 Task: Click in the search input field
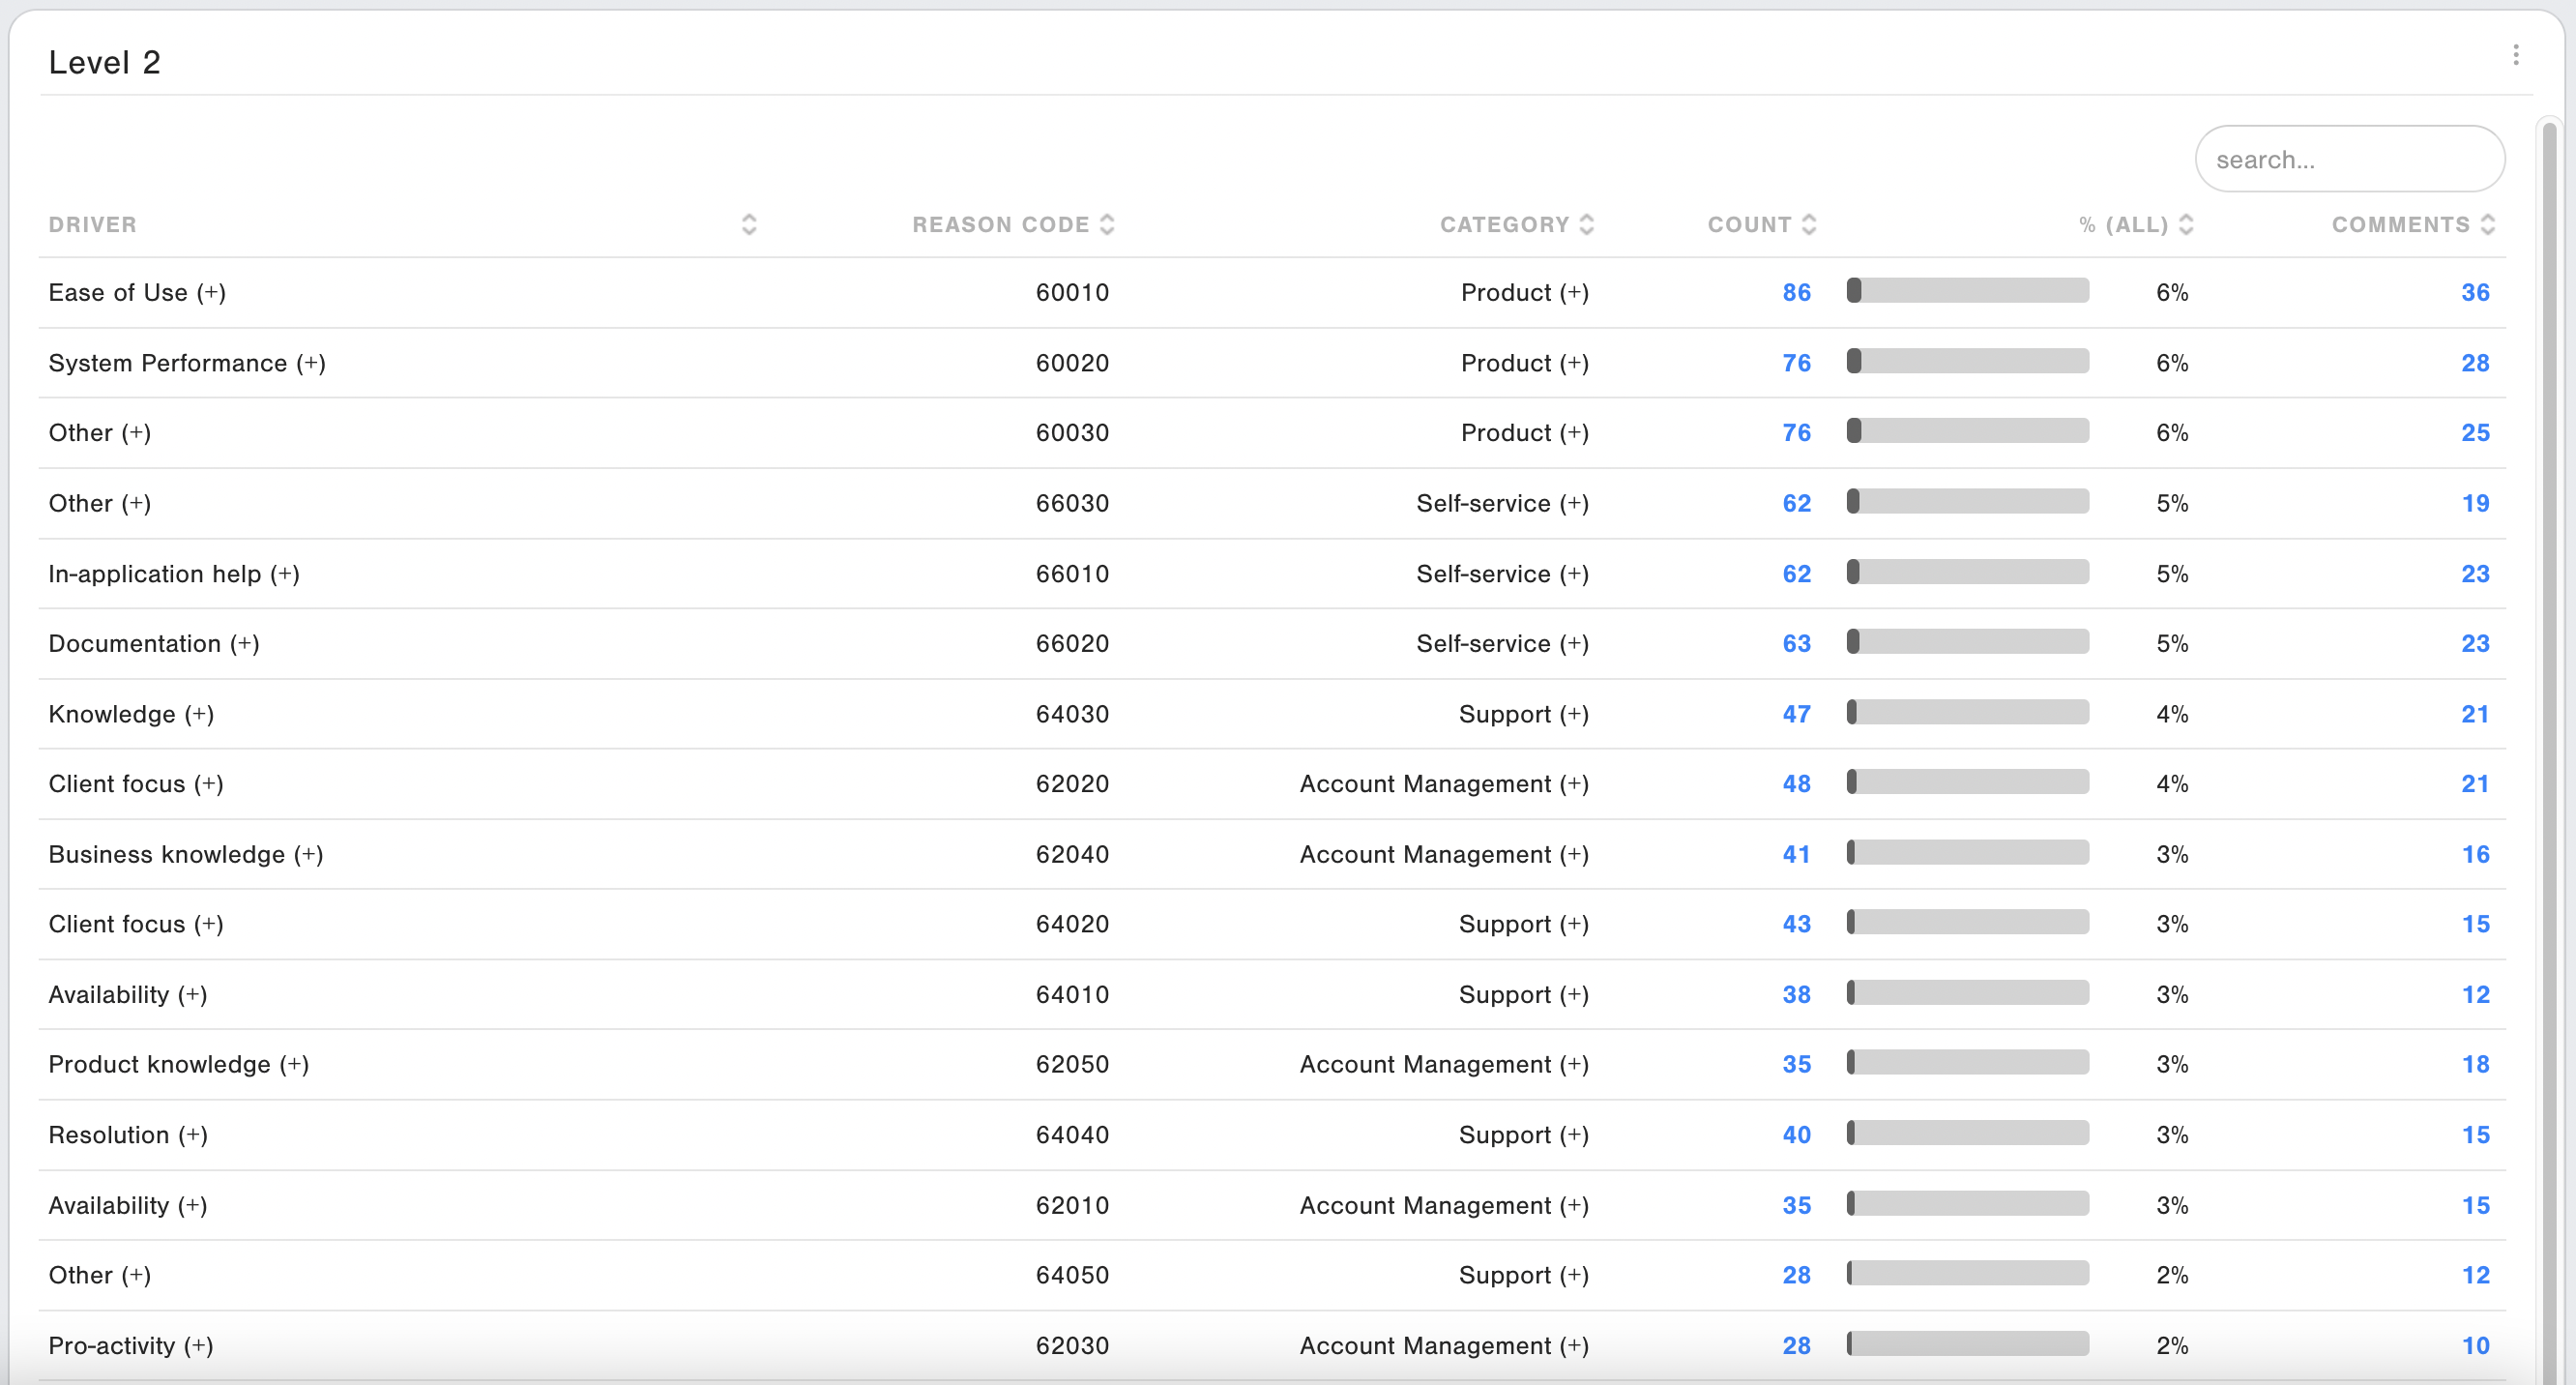(2348, 159)
